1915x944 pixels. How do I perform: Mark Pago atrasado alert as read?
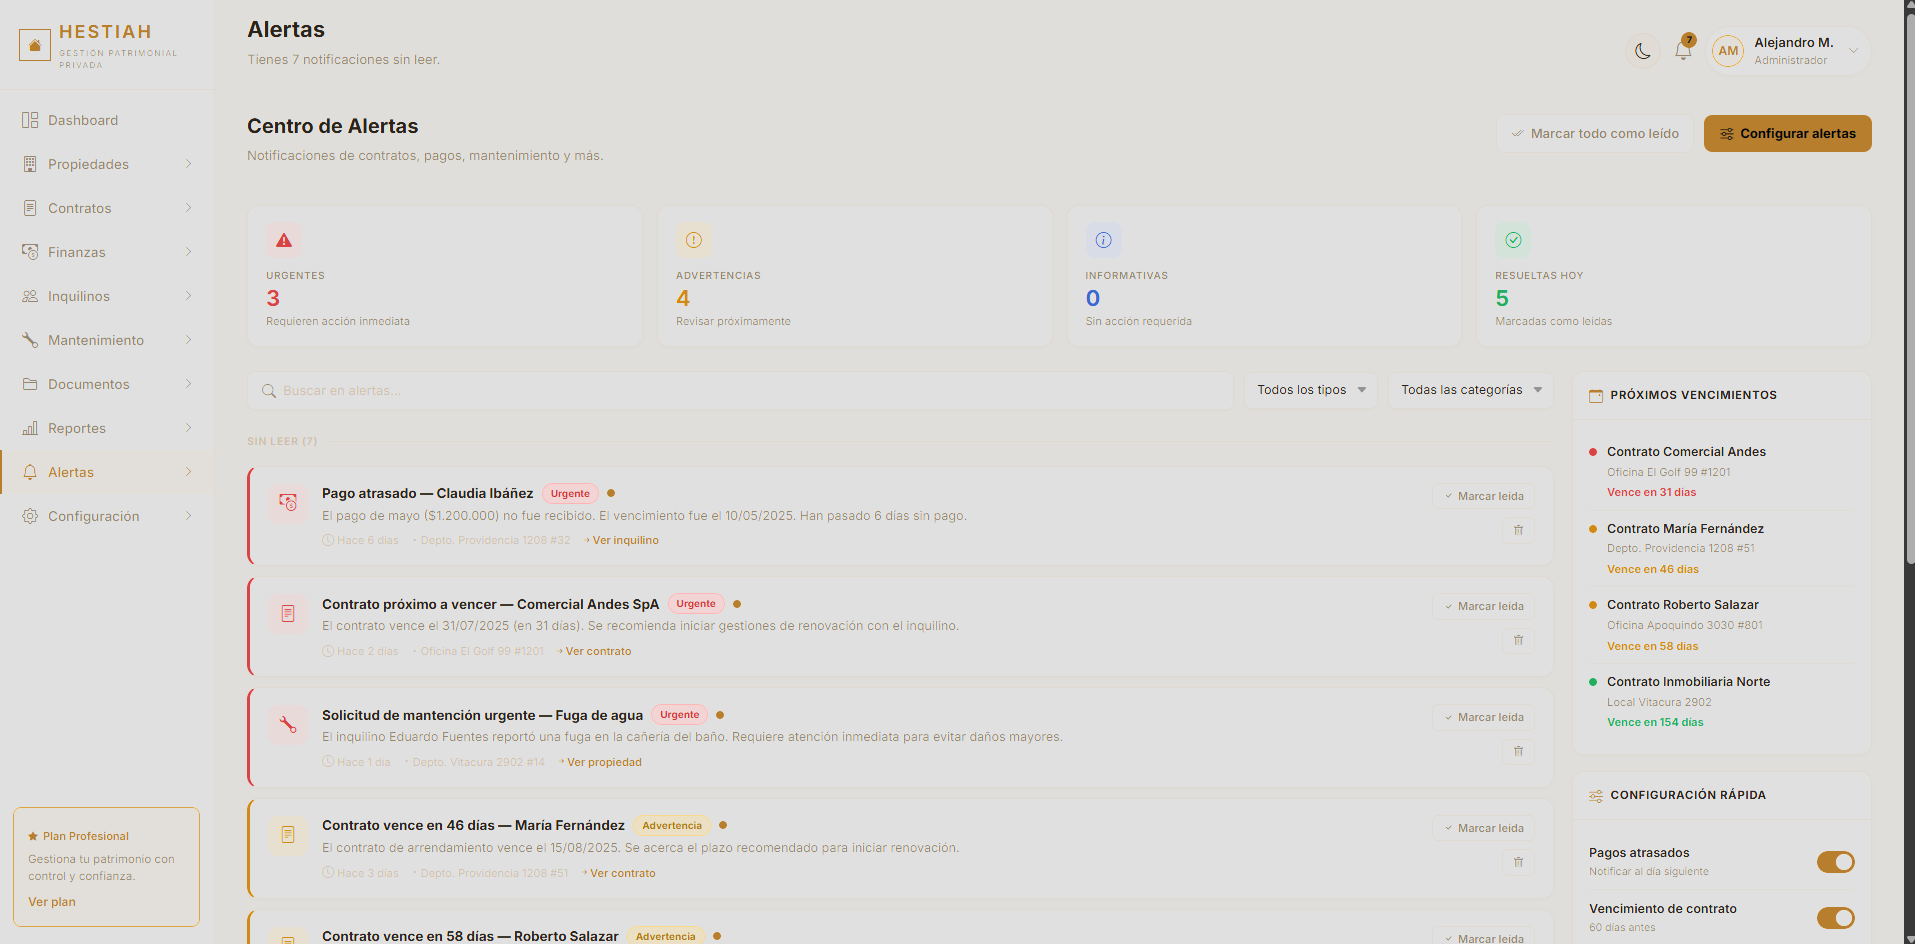1483,496
